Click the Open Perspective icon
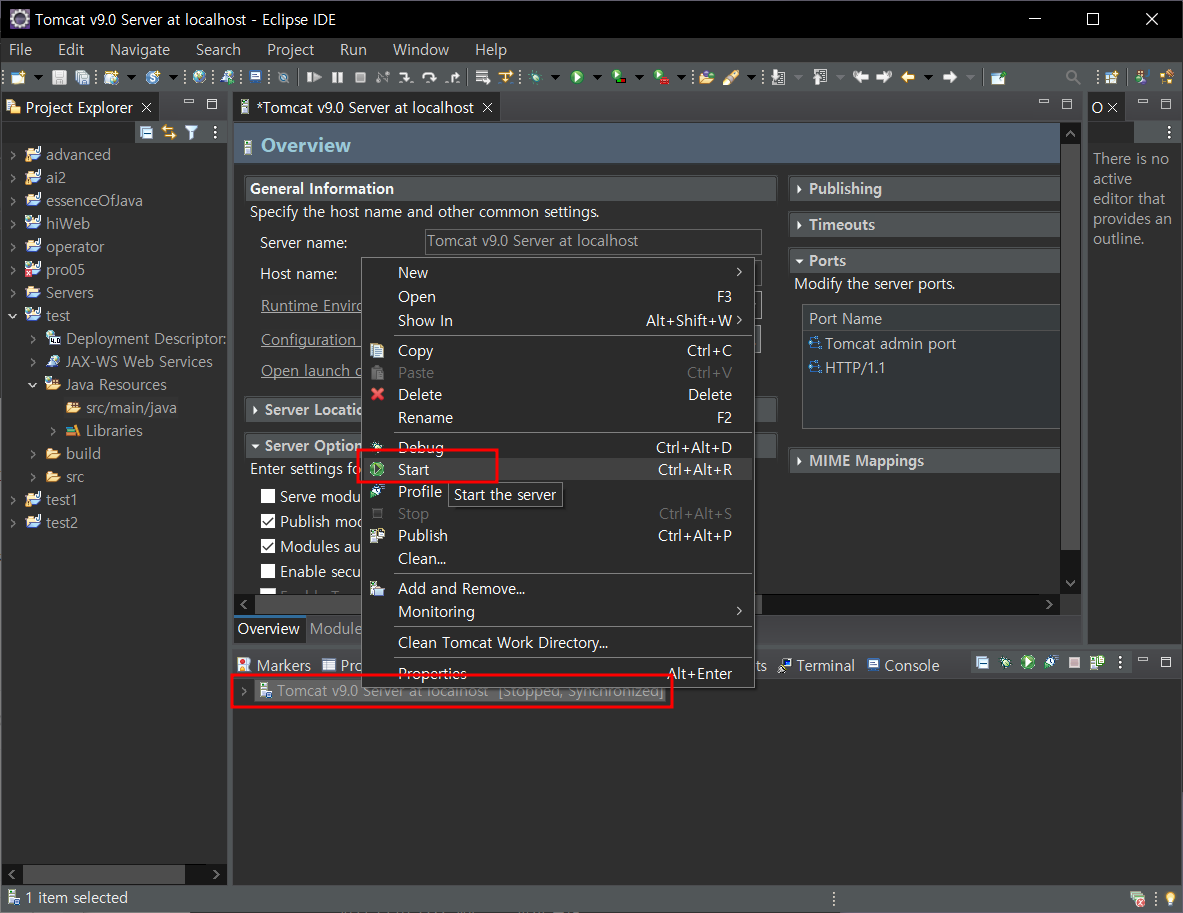Image resolution: width=1183 pixels, height=913 pixels. tap(1111, 77)
